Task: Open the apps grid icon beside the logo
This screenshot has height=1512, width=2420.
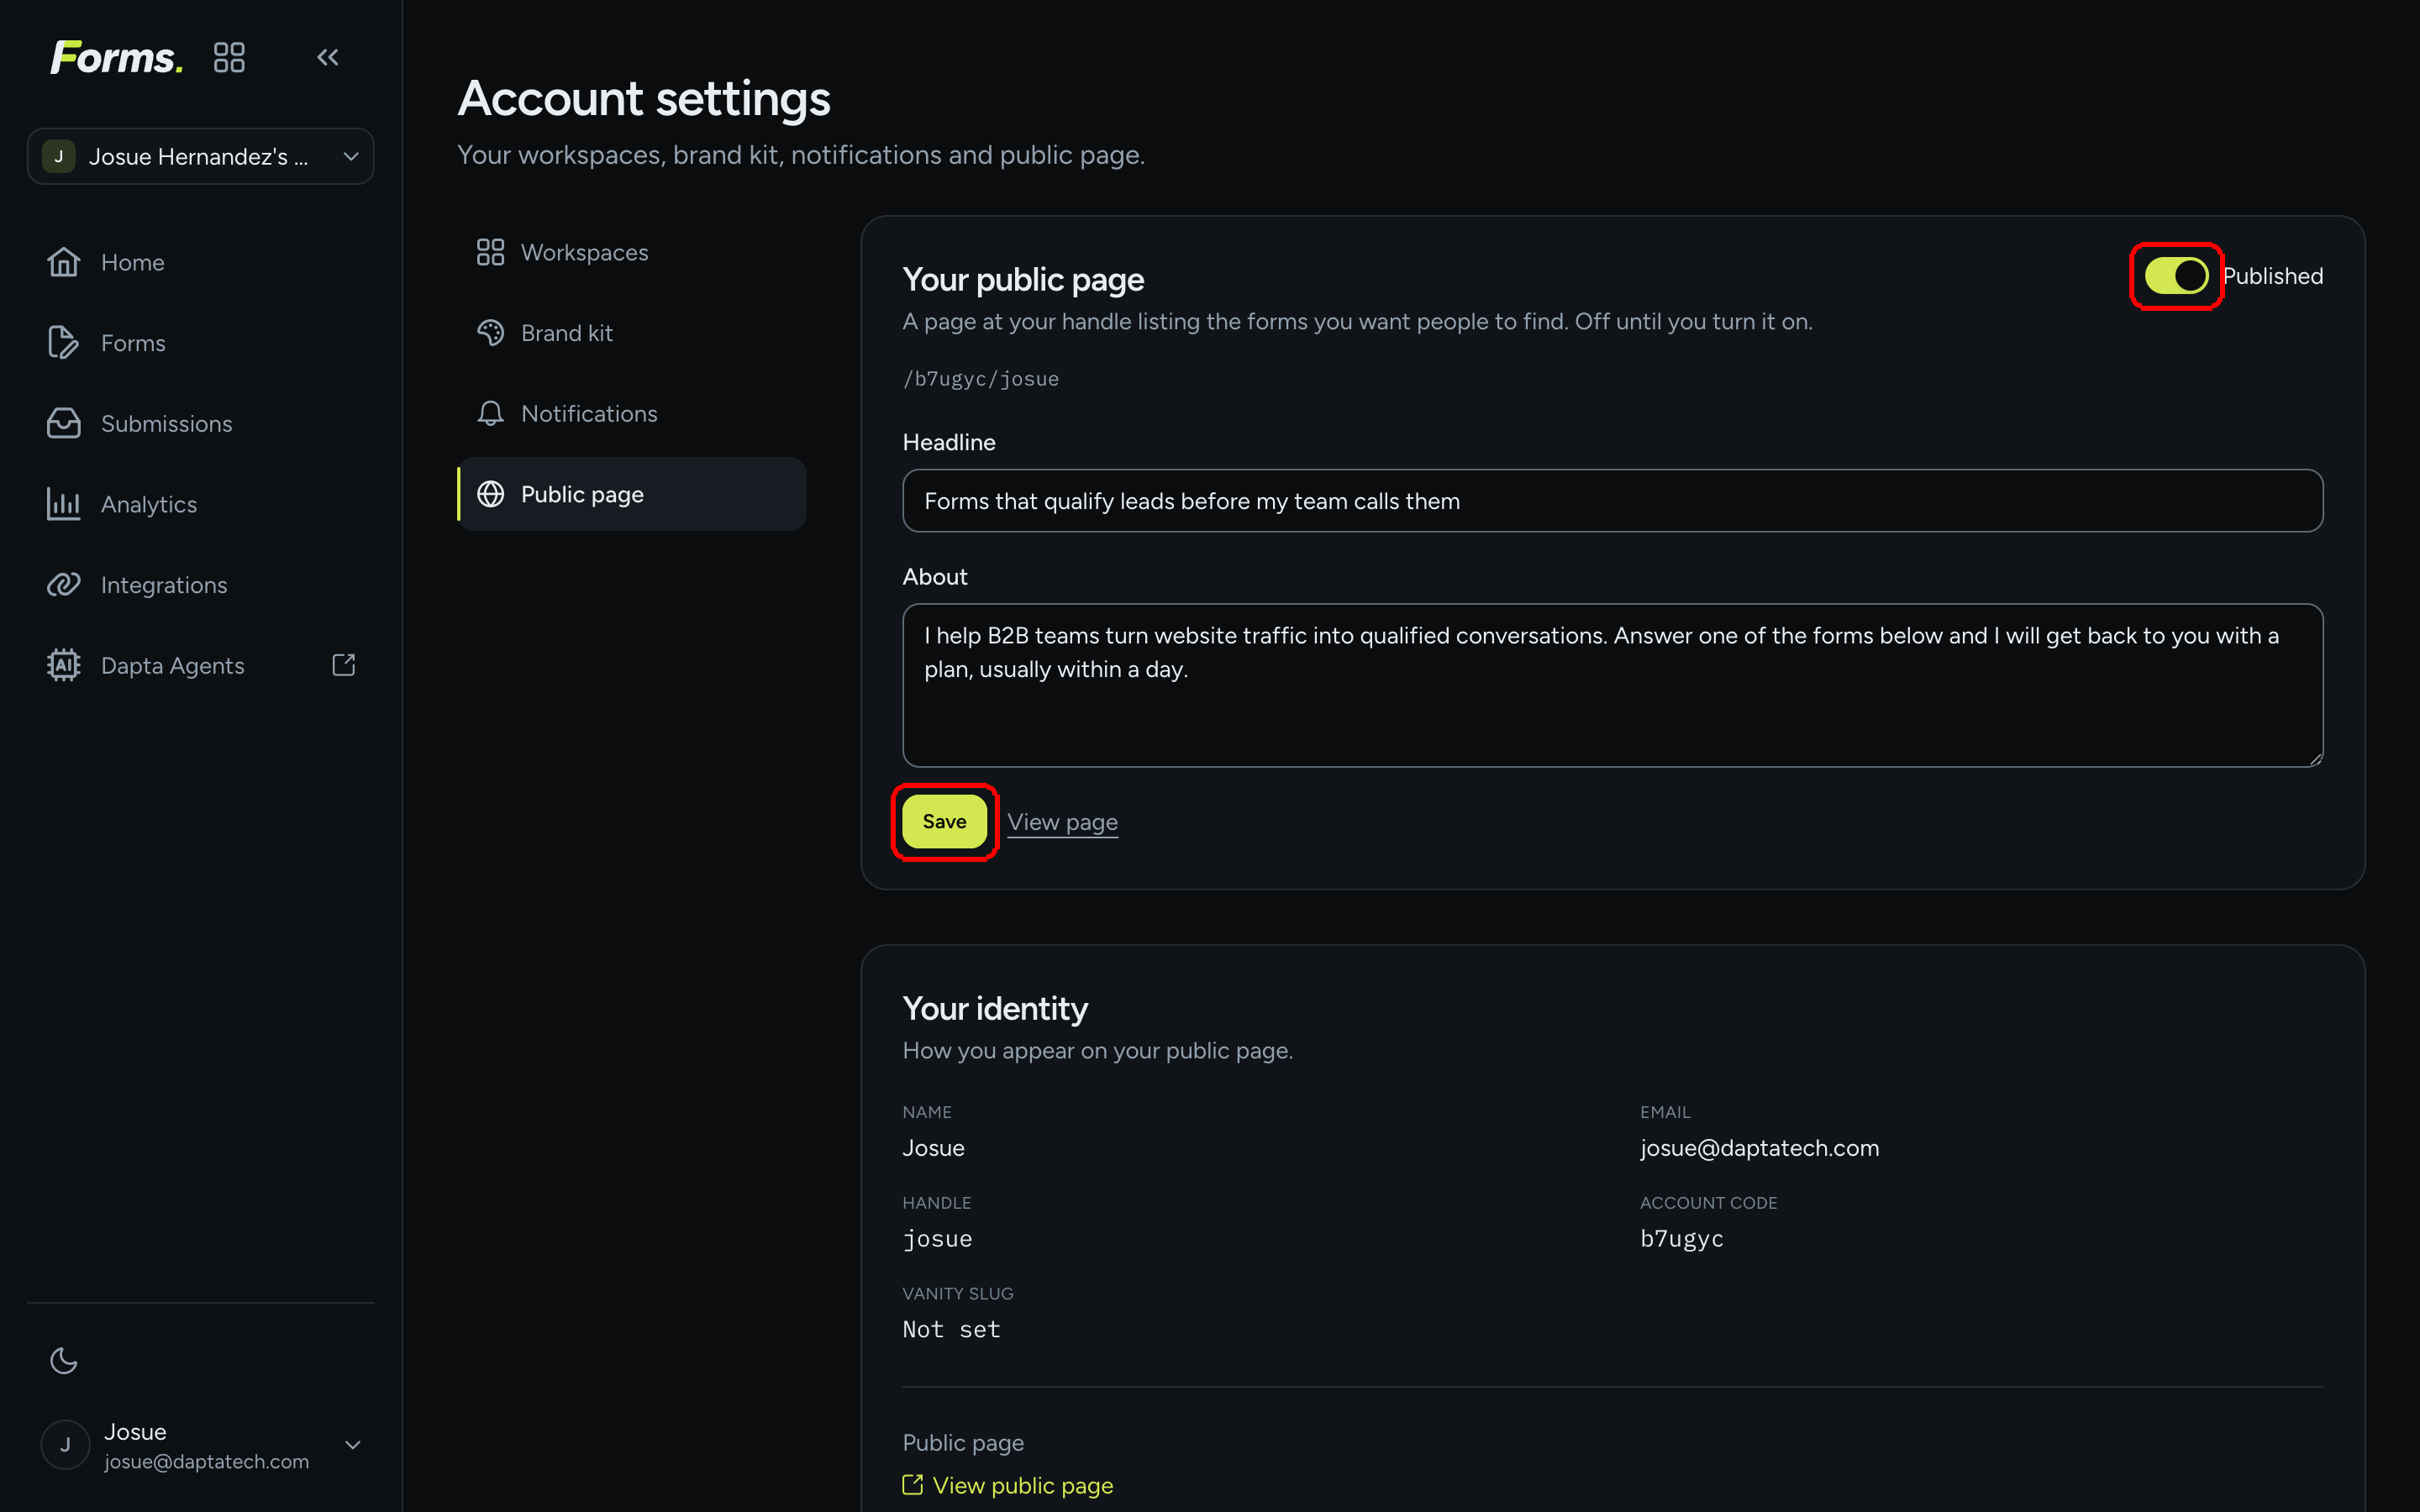Action: pyautogui.click(x=229, y=57)
